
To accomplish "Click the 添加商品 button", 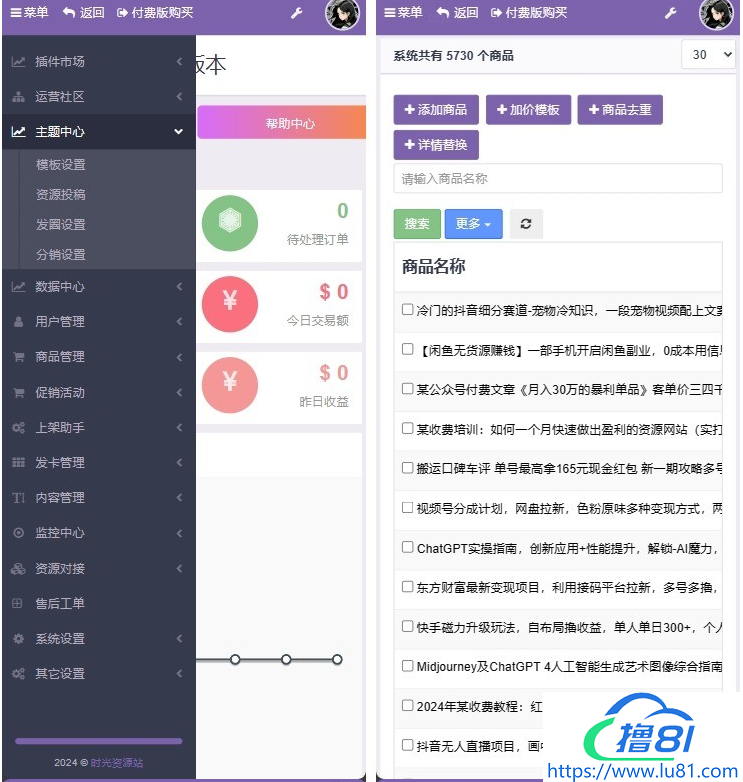I will [436, 110].
